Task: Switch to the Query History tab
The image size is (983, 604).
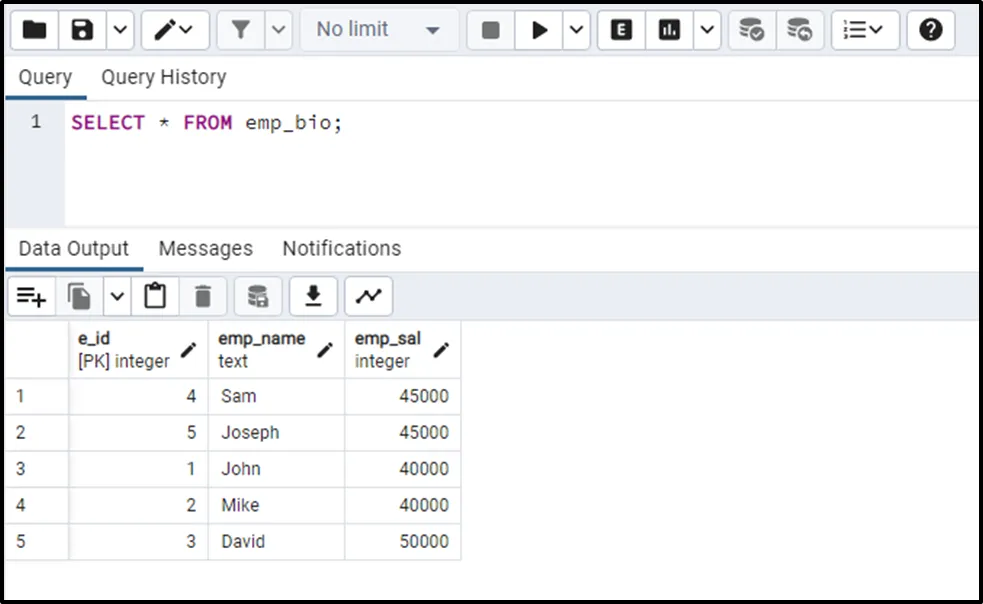Action: (x=163, y=77)
